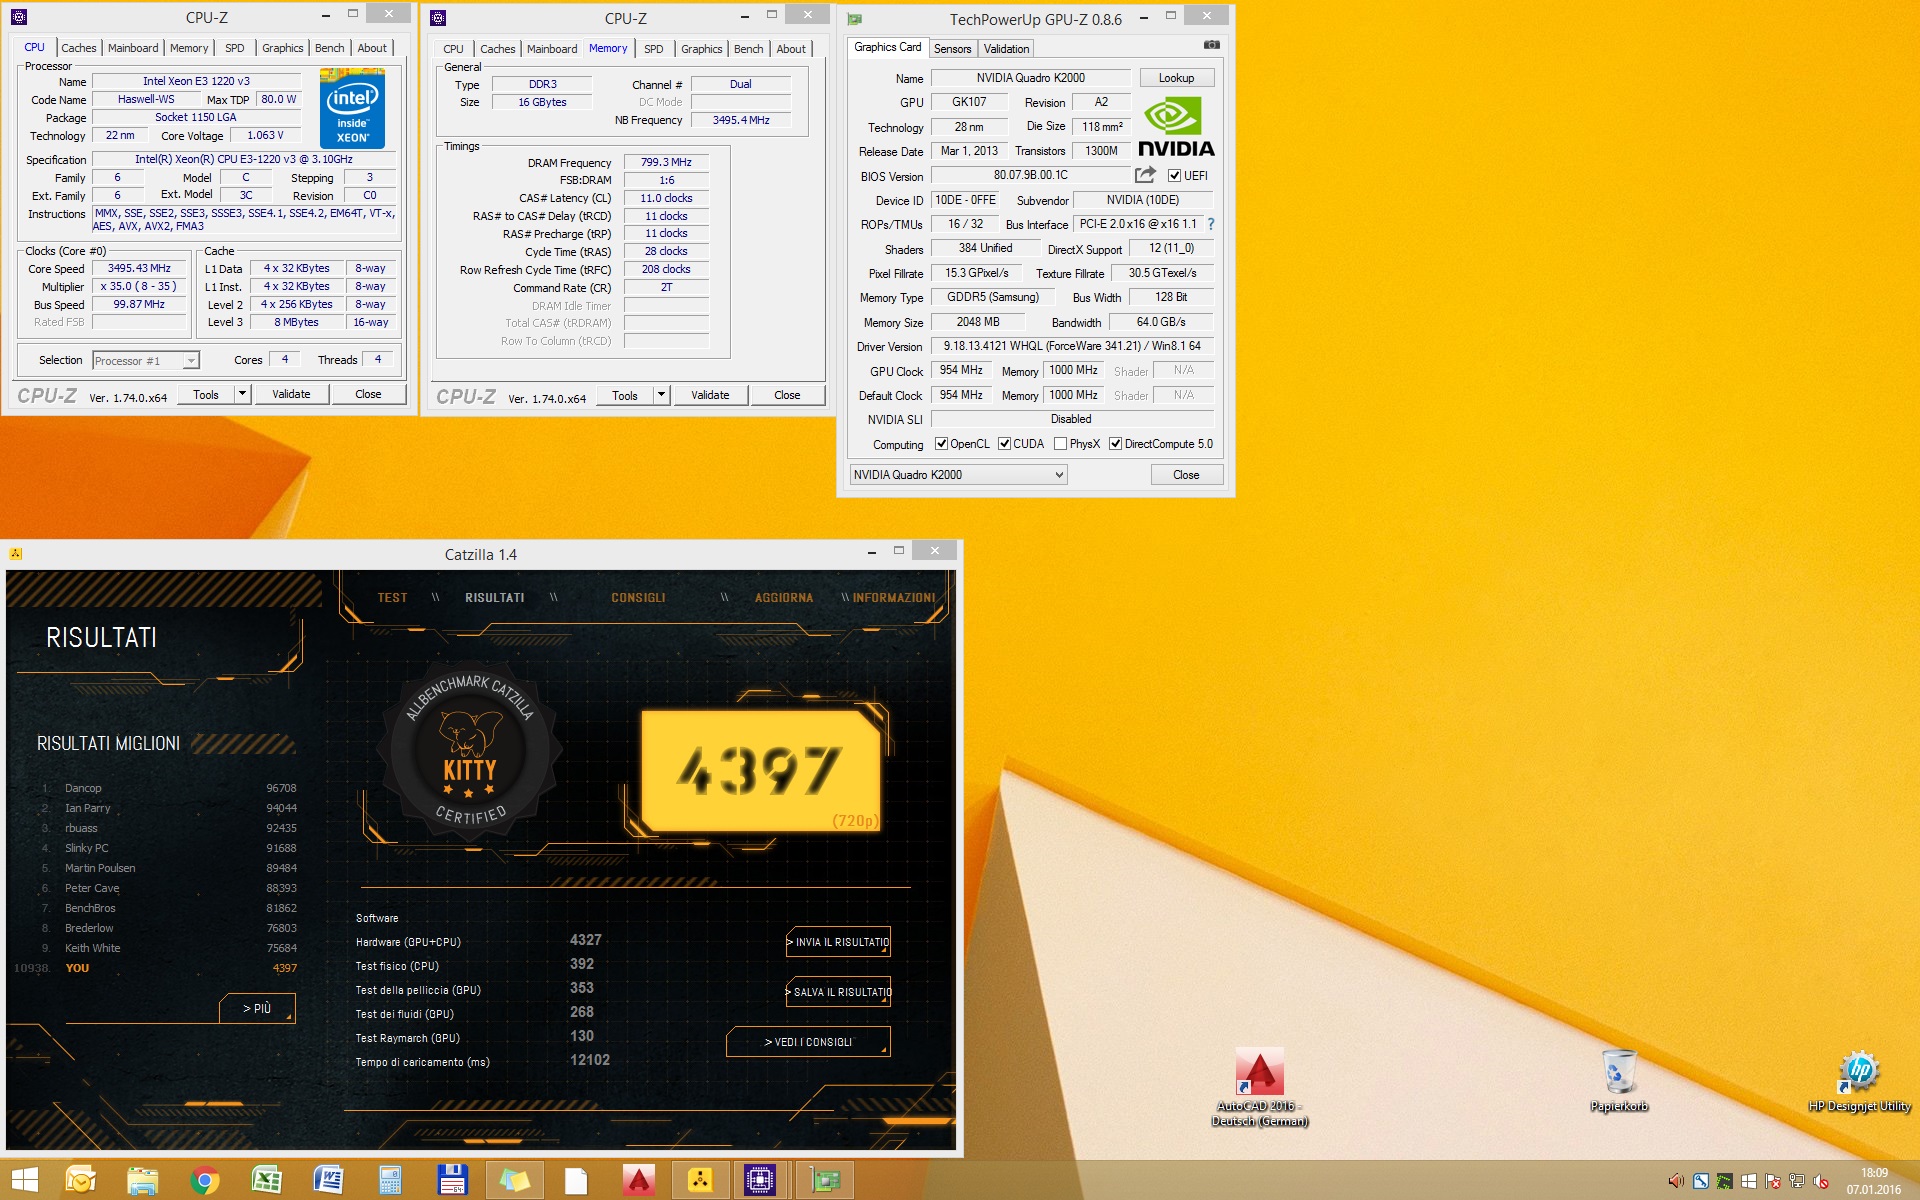The height and width of the screenshot is (1200, 1920).
Task: Launch Google Chrome from the taskbar
Action: pos(204,1181)
